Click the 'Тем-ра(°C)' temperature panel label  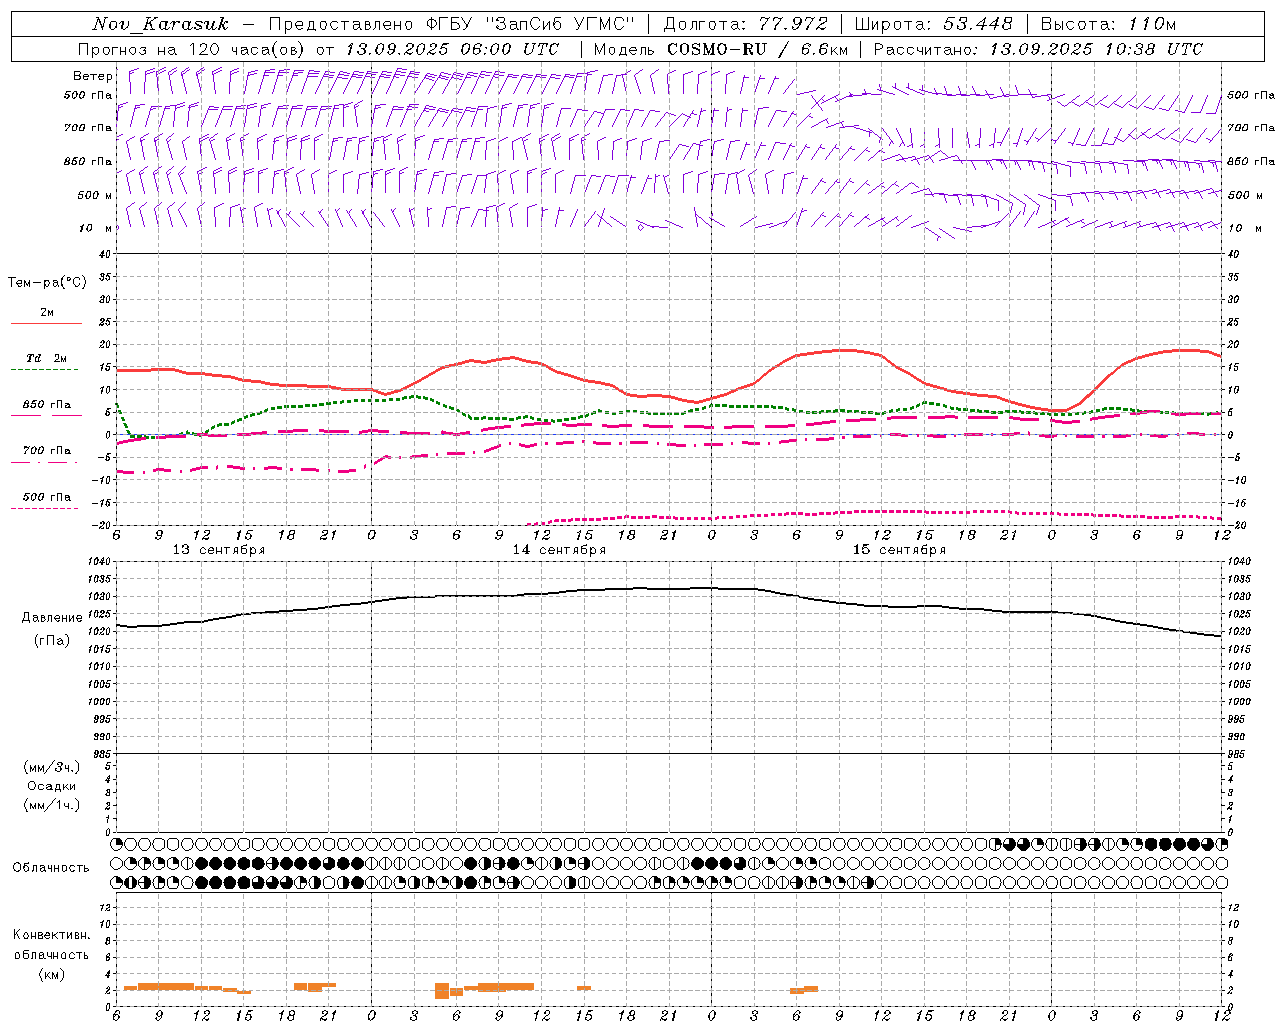[x=47, y=283]
